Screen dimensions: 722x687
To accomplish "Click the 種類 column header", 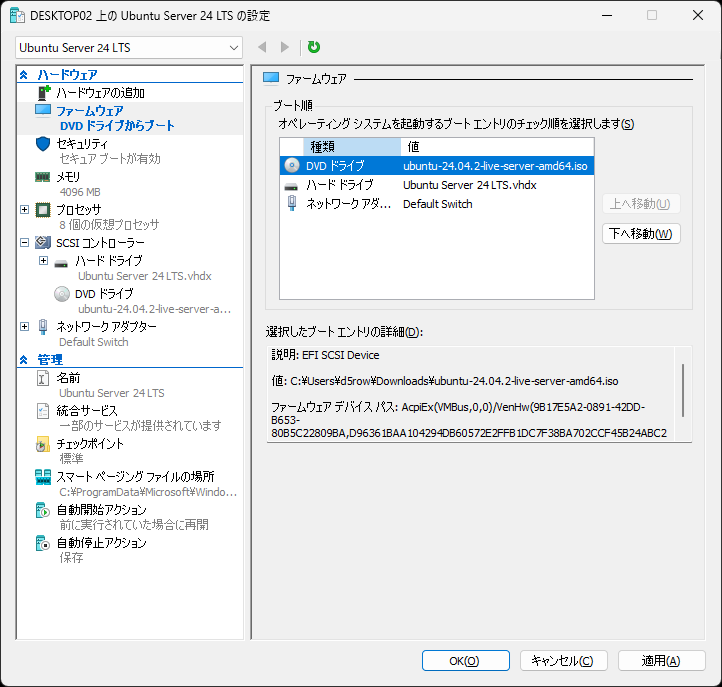I will pyautogui.click(x=352, y=147).
